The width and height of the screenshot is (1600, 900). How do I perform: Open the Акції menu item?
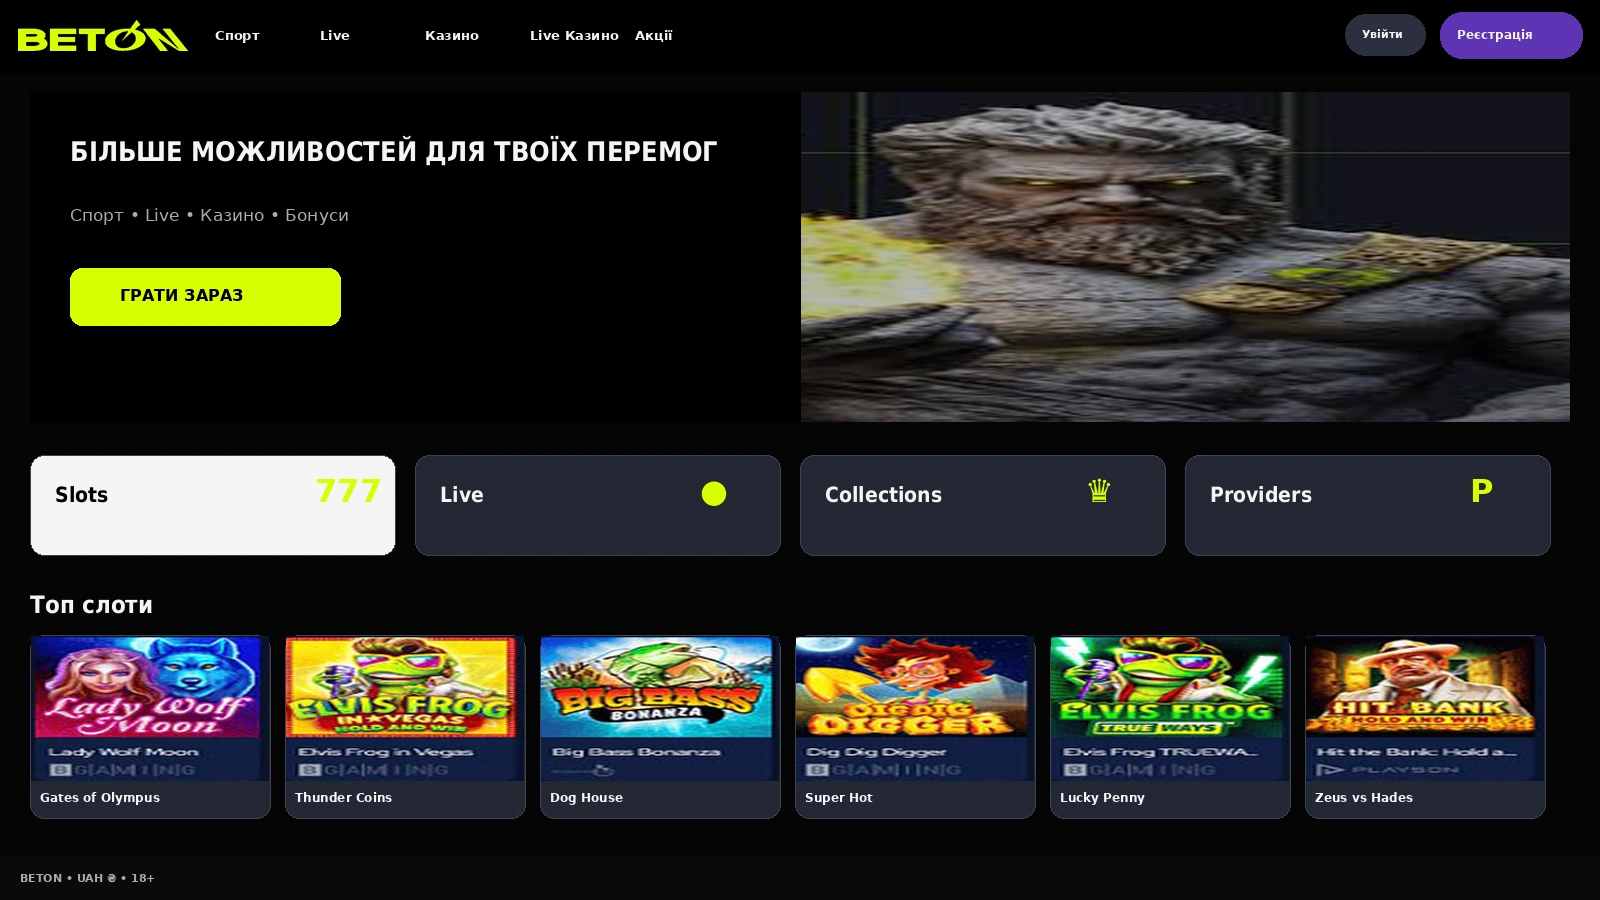(x=654, y=35)
